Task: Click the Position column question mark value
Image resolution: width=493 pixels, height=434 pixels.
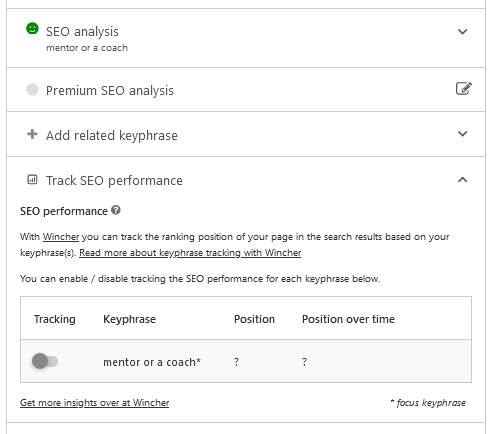Action: click(x=236, y=362)
